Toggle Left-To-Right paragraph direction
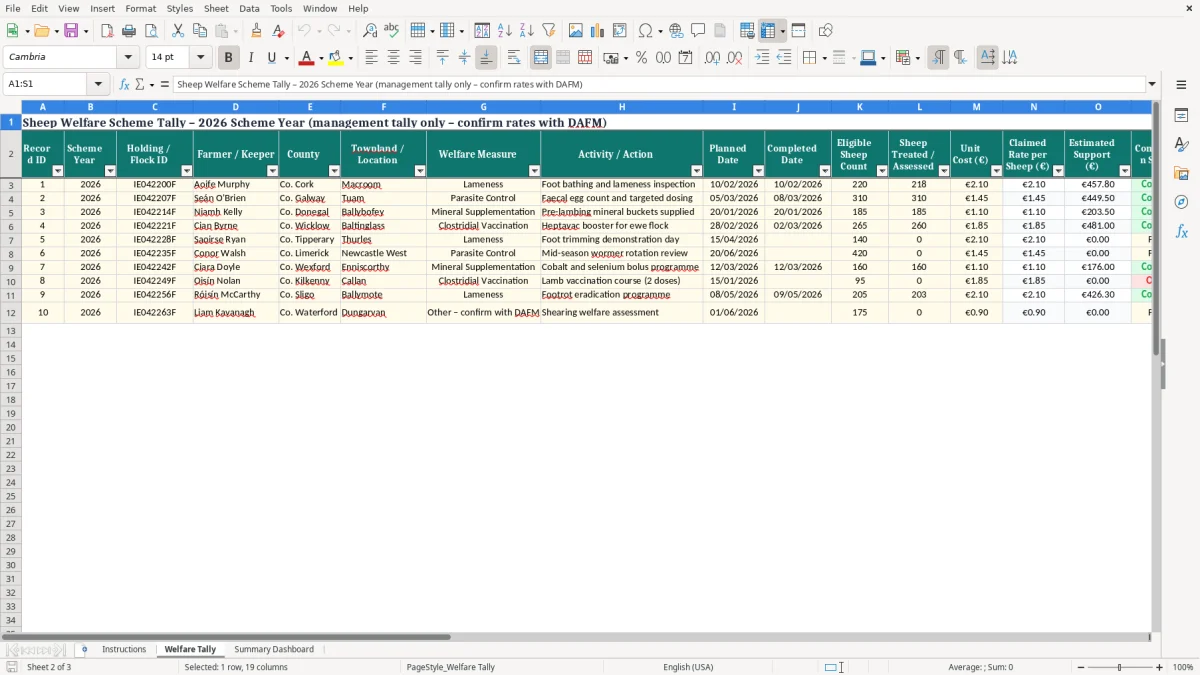The width and height of the screenshot is (1200, 675). pos(938,58)
